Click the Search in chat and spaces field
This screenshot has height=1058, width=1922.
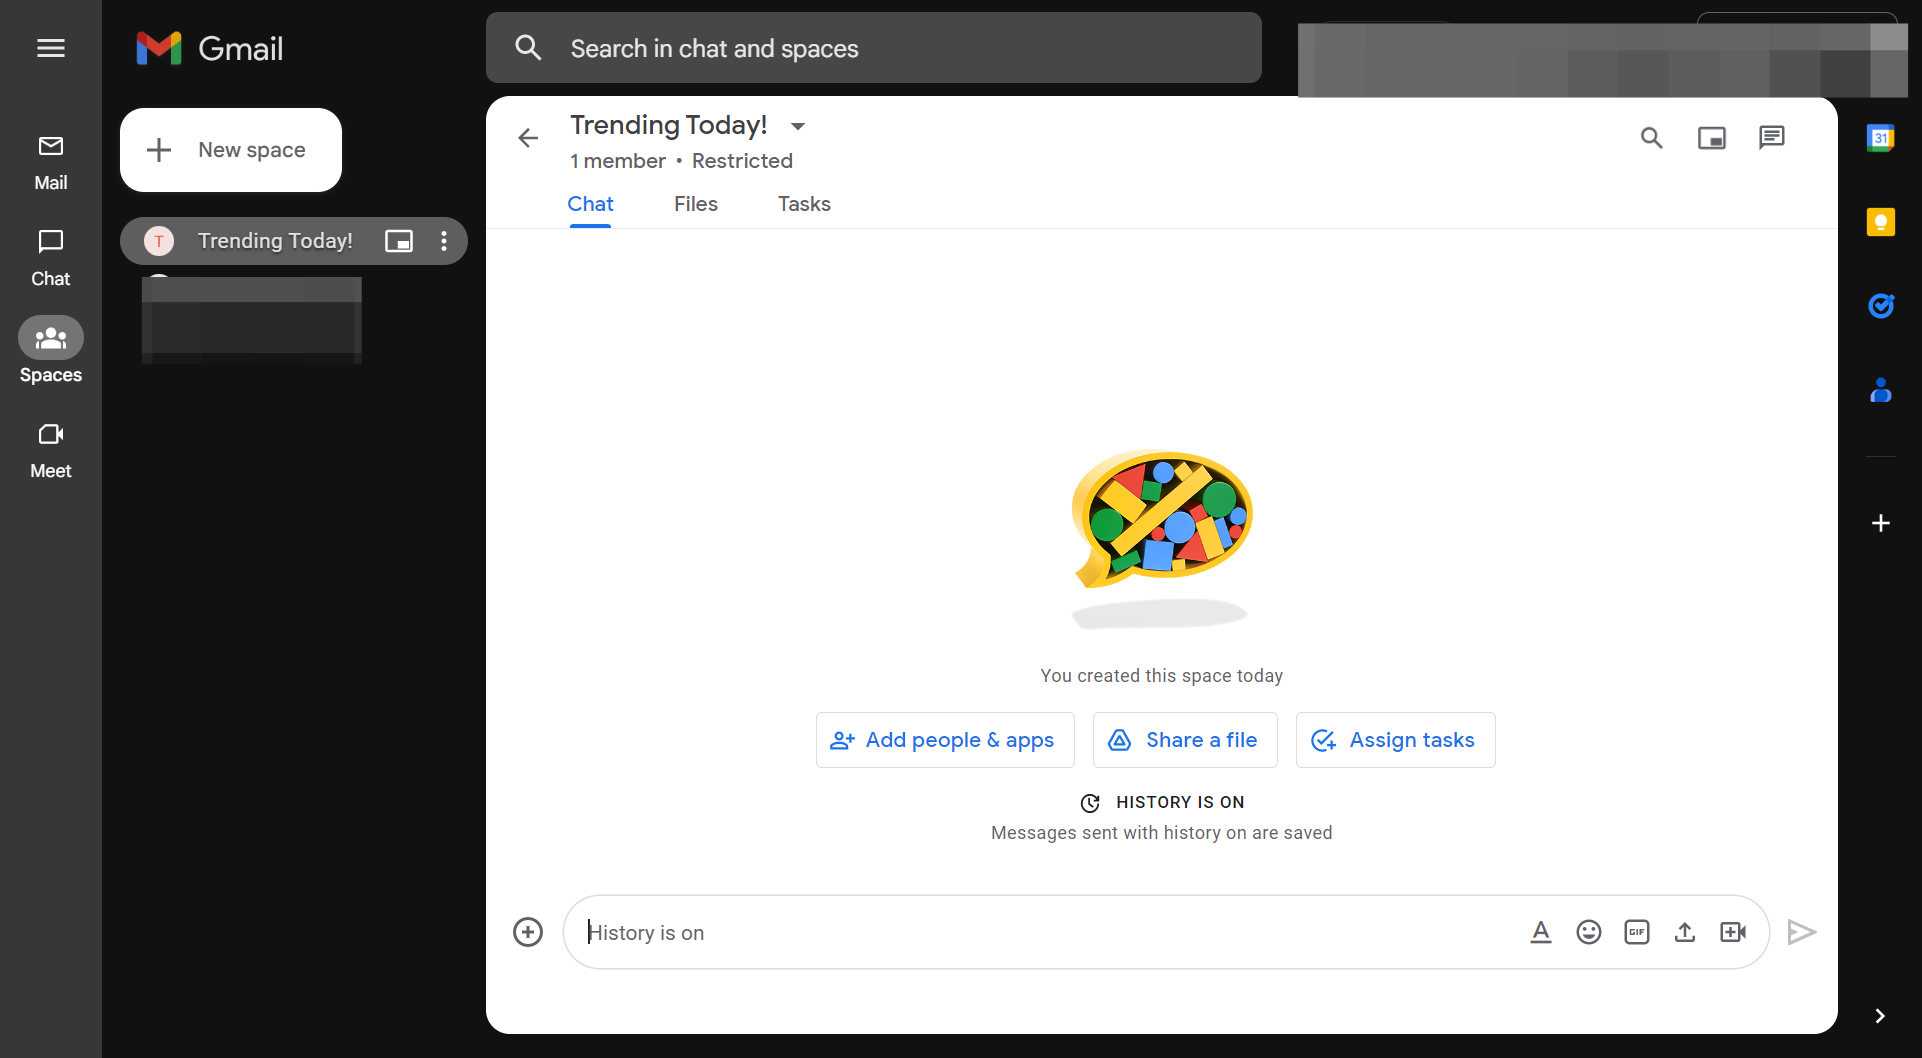coord(874,48)
